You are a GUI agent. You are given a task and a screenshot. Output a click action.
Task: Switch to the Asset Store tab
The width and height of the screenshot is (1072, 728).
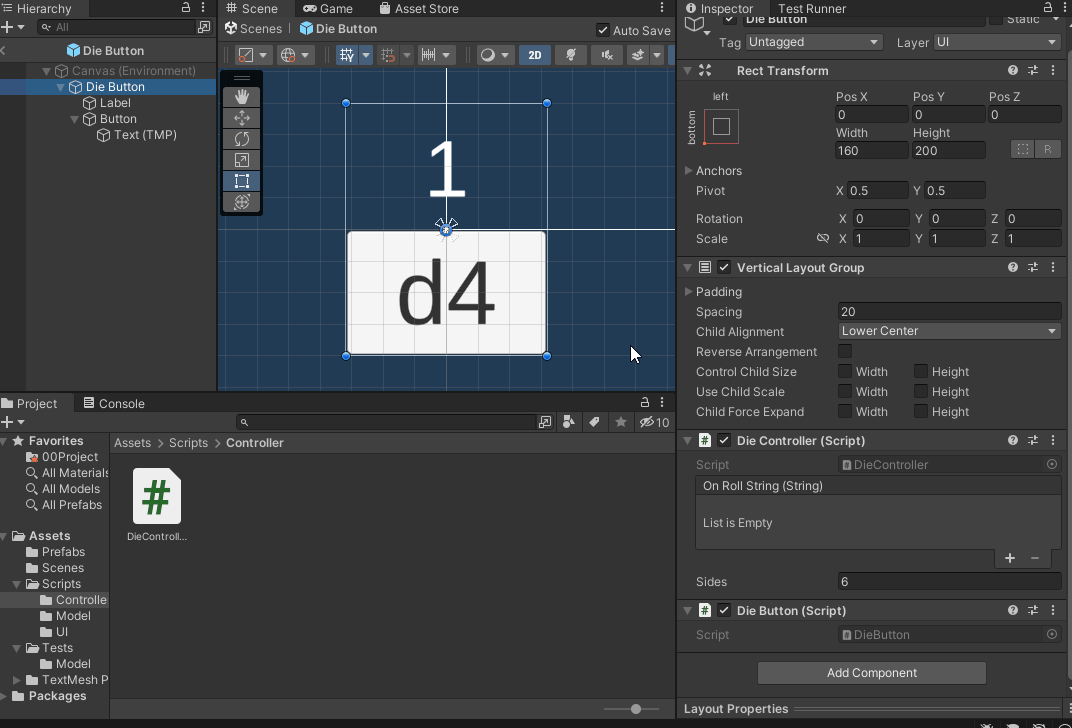coord(419,9)
